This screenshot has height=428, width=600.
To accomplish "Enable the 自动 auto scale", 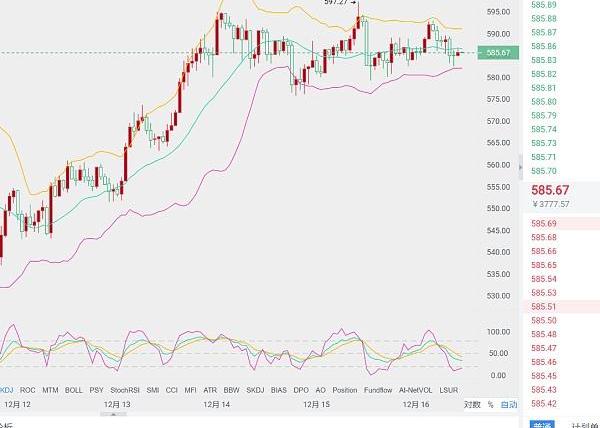I will [x=509, y=404].
